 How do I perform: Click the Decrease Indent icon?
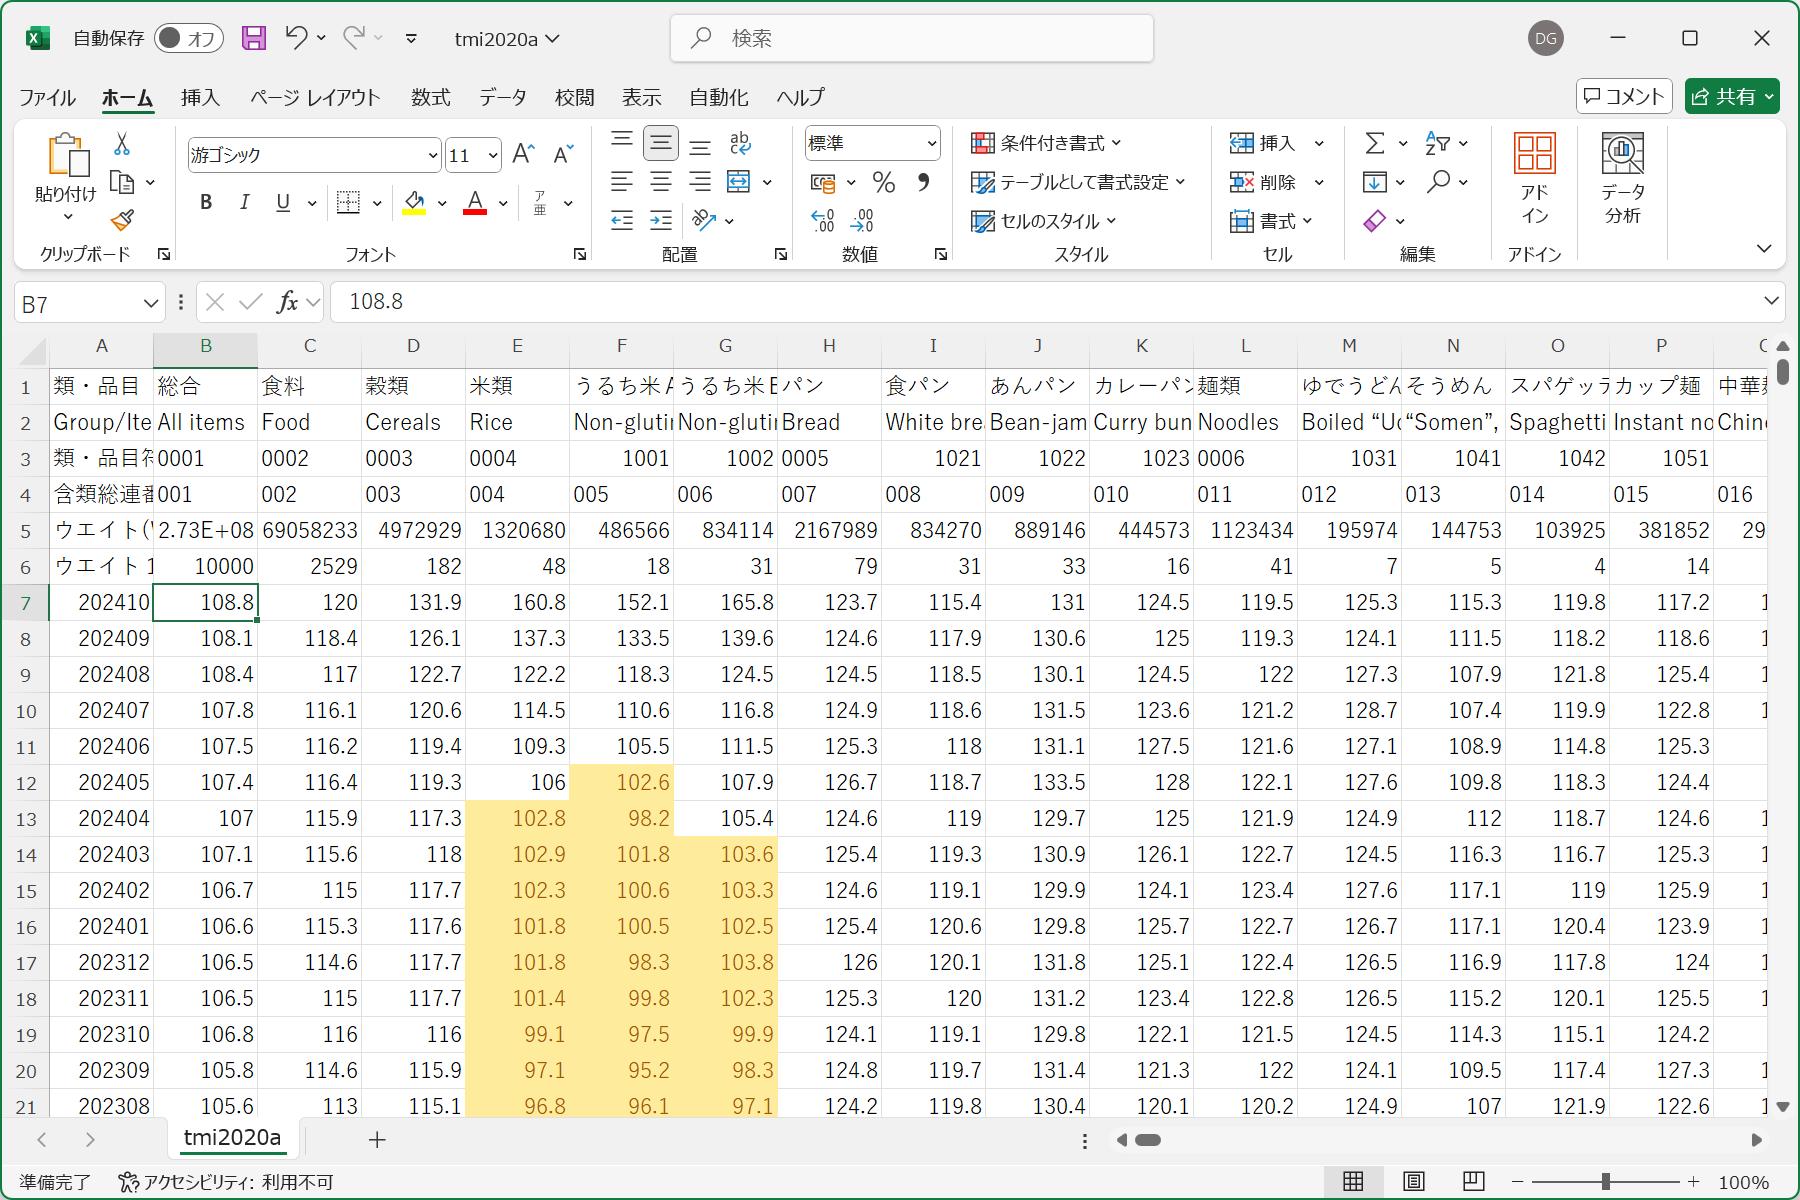click(622, 220)
